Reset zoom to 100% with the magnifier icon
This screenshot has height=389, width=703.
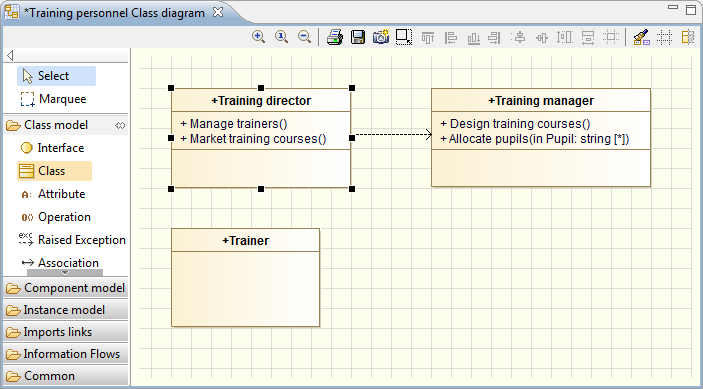pyautogui.click(x=282, y=37)
